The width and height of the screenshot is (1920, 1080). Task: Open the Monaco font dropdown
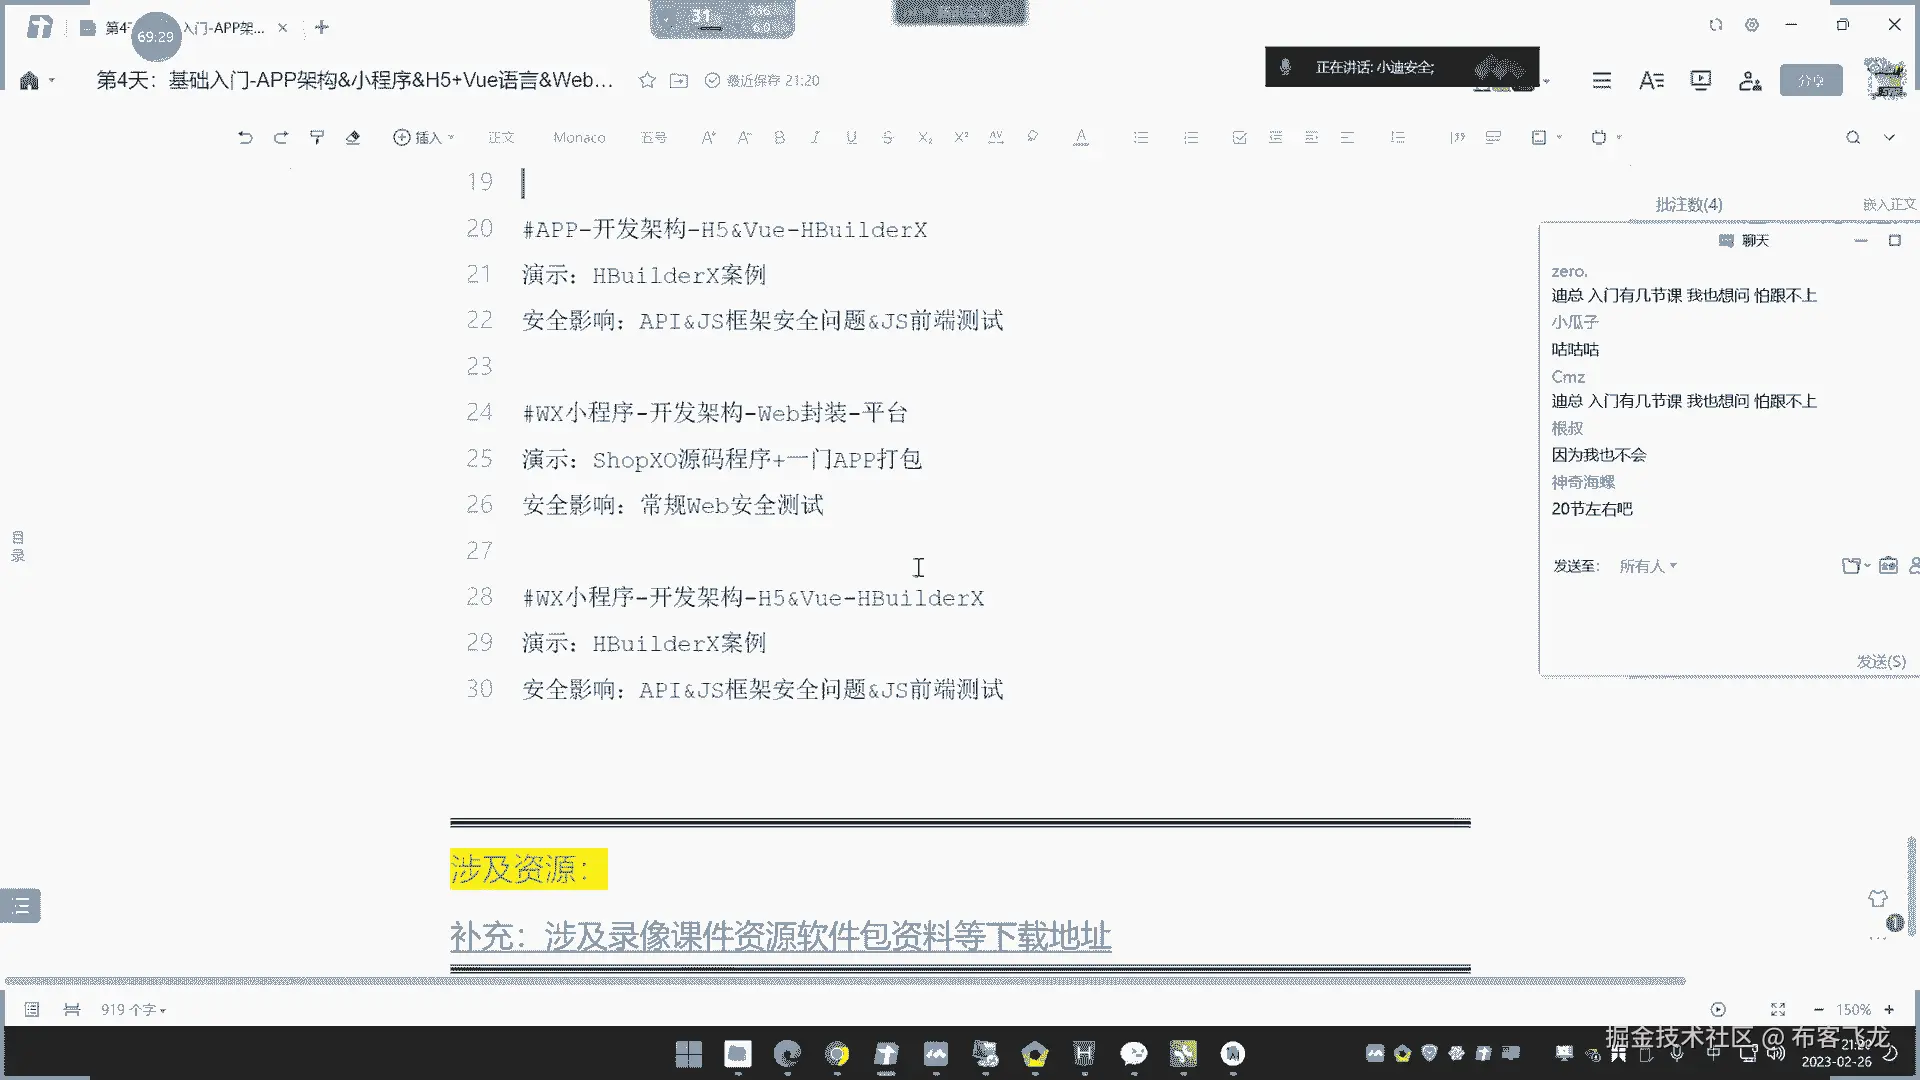point(579,138)
